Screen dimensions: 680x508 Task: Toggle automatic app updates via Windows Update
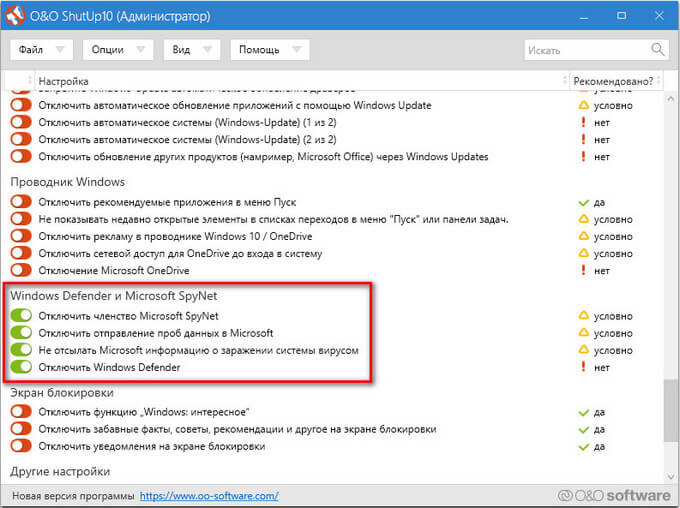coord(21,105)
